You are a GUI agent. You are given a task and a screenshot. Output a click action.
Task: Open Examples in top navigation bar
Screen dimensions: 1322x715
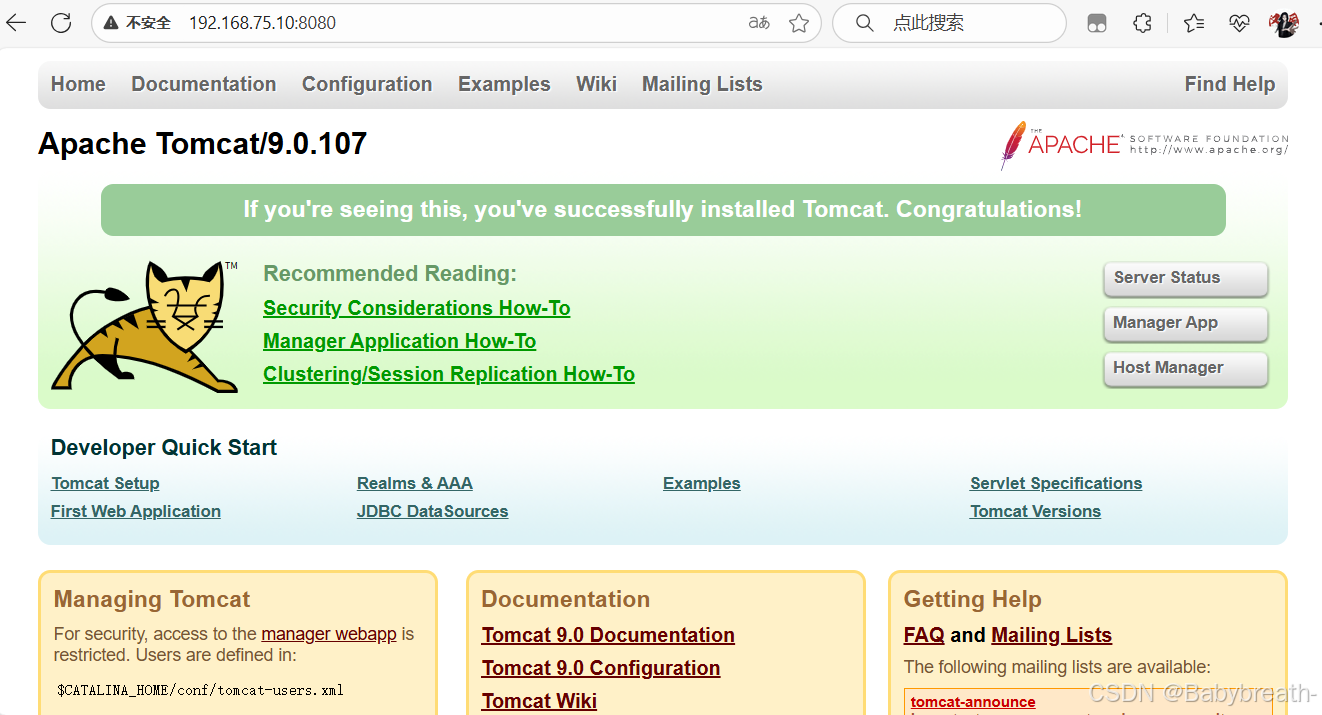pos(504,84)
